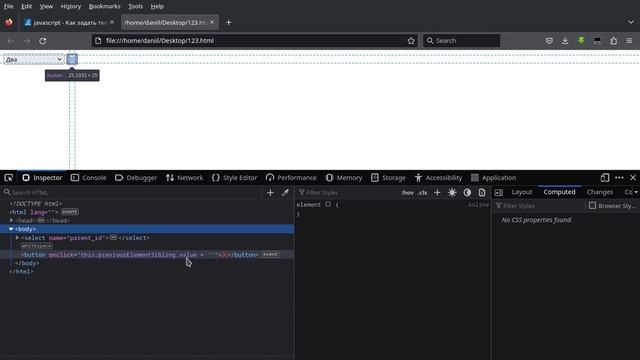Screen dimensions: 640x360
Task: Reload the current page
Action: click(42, 41)
